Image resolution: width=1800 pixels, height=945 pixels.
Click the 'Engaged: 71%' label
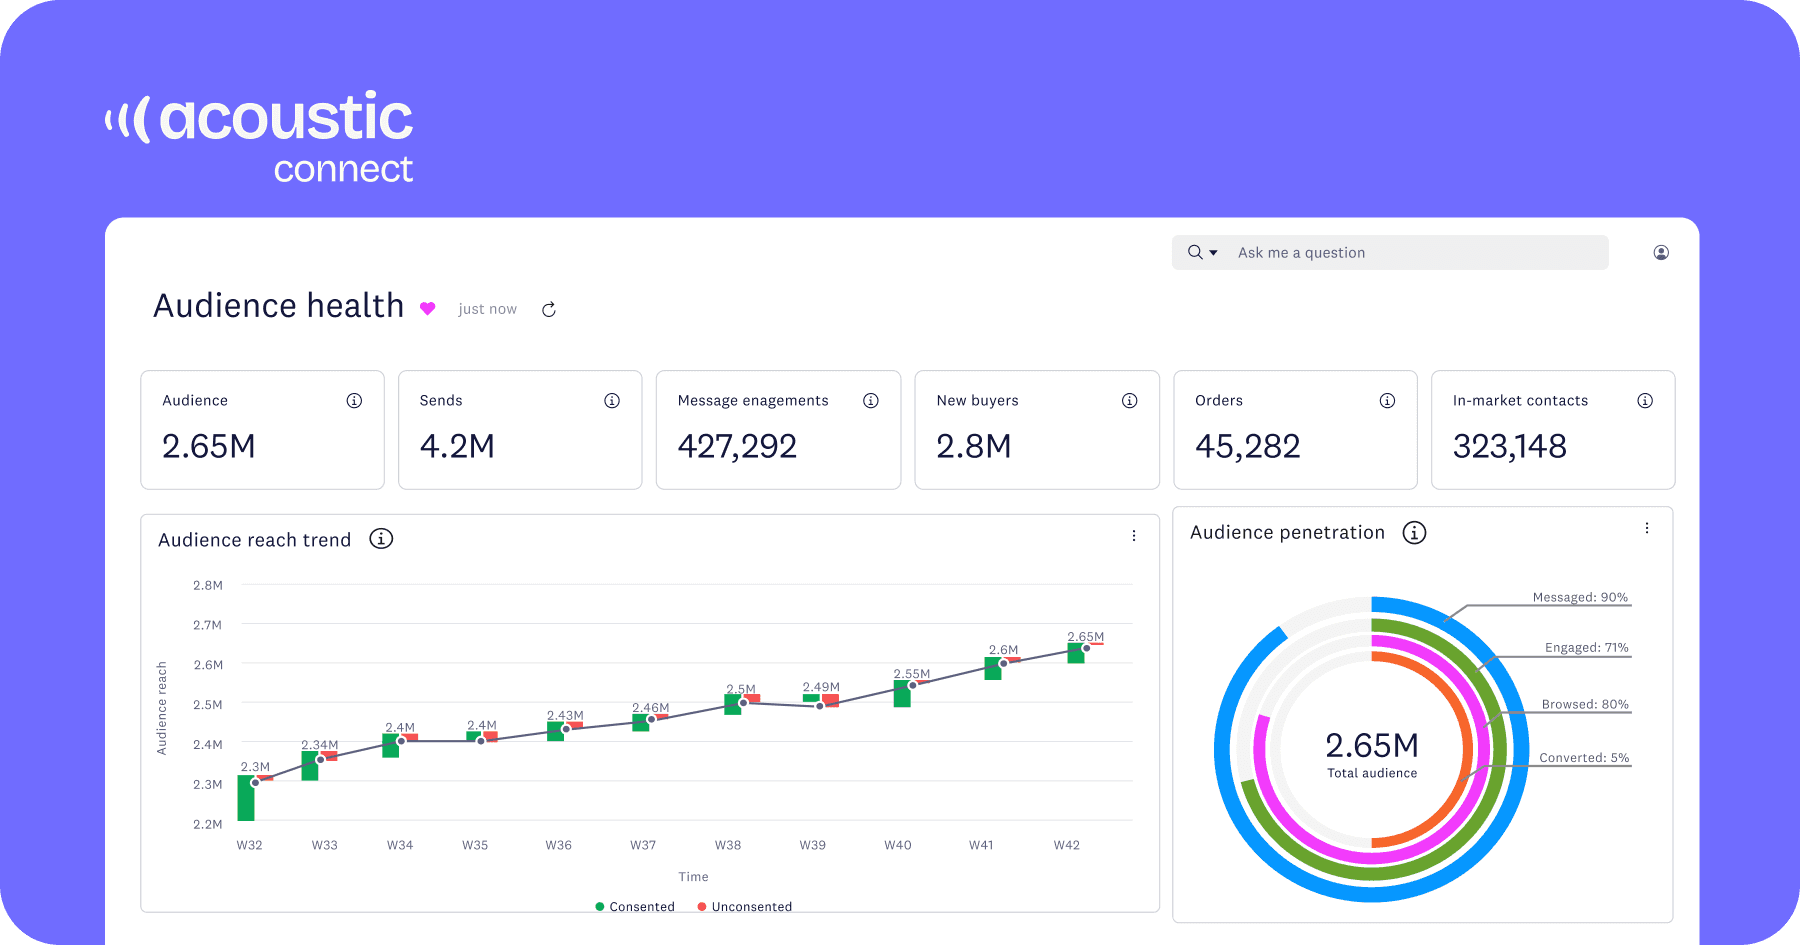(x=1586, y=647)
